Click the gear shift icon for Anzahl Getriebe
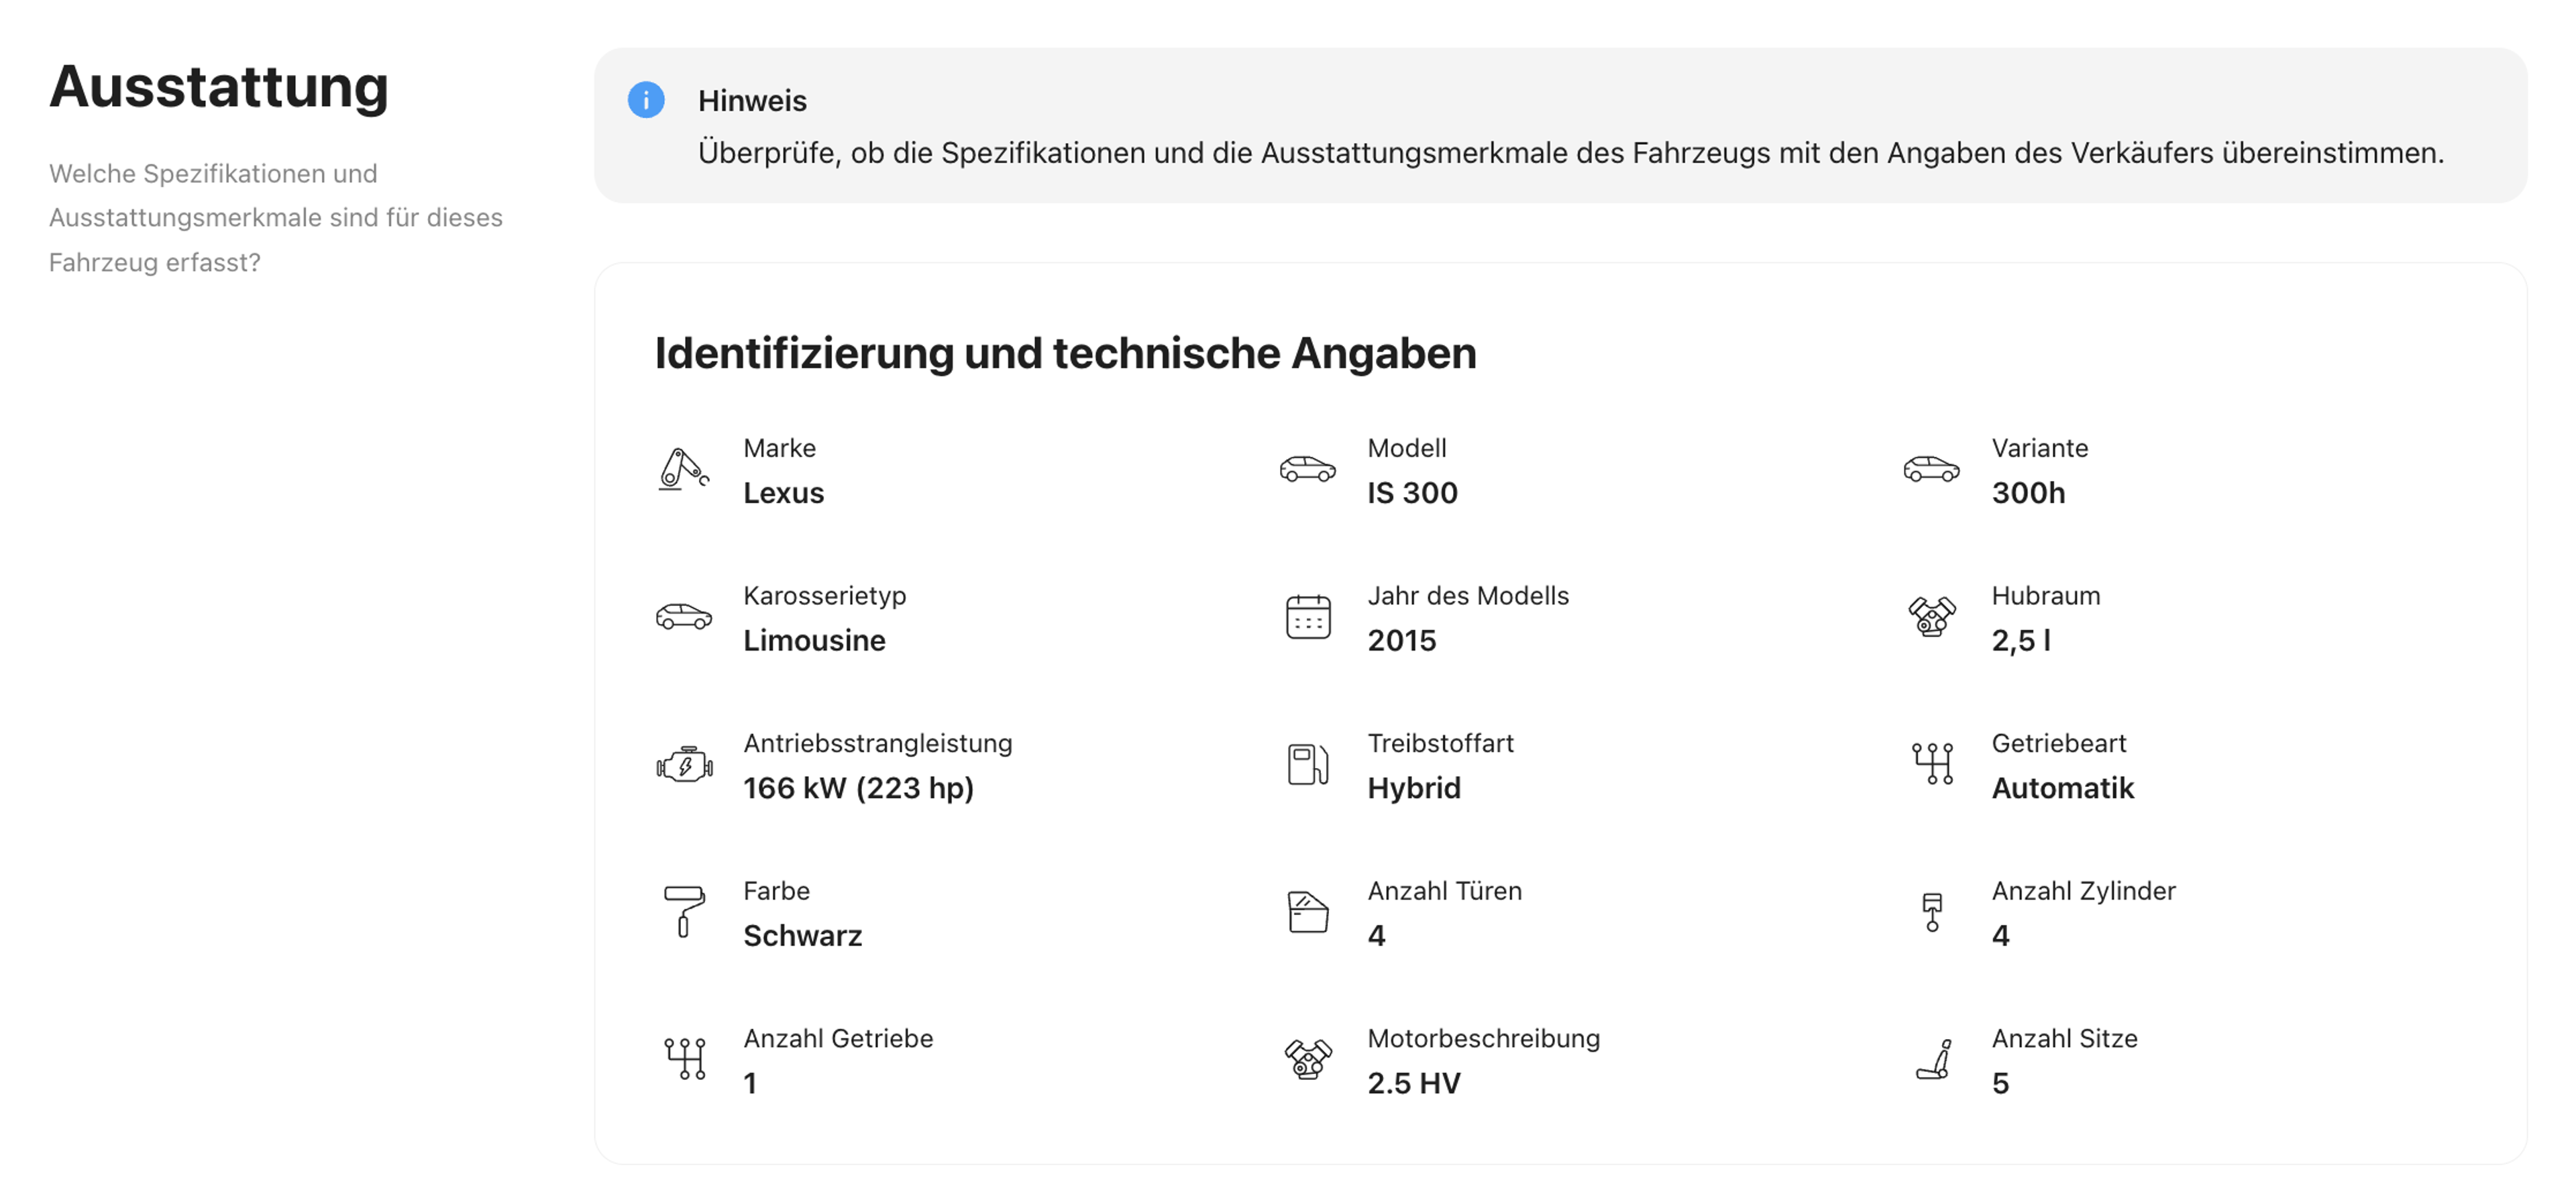 click(685, 1059)
